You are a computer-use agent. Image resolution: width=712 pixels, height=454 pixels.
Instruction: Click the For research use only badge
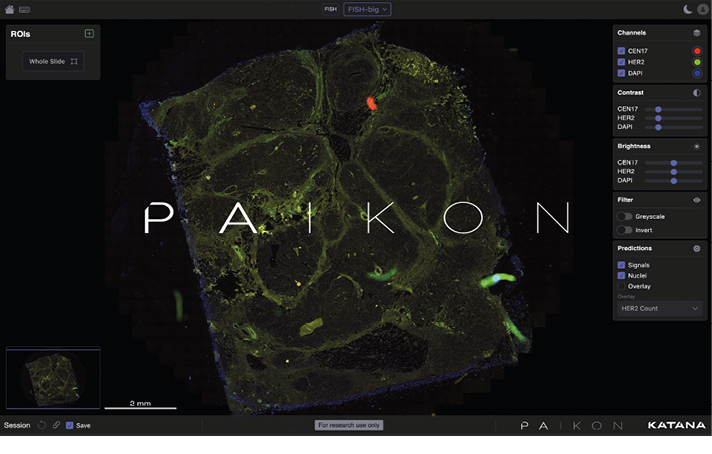[349, 425]
